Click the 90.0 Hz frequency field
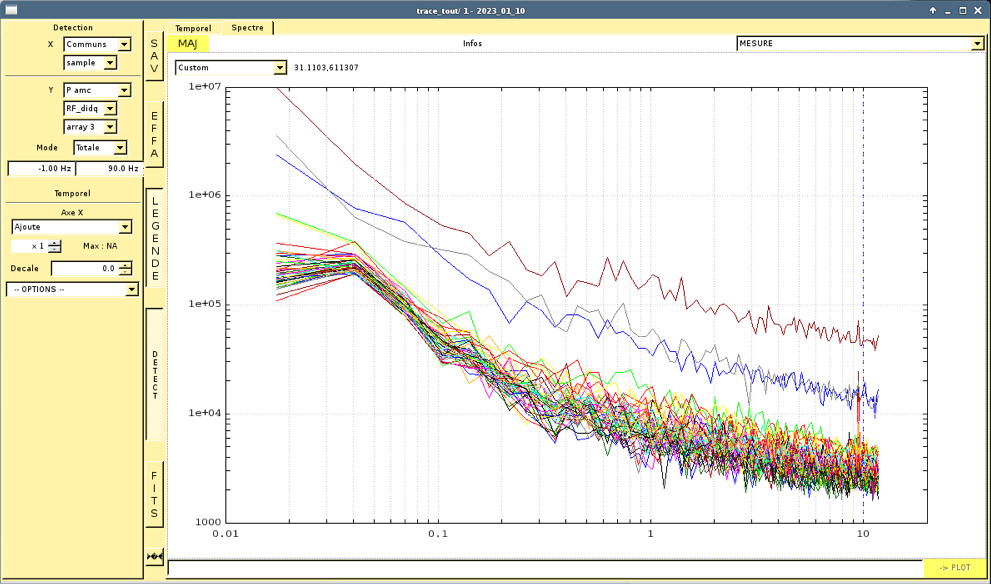Screen dimensions: 991x584 (108, 169)
